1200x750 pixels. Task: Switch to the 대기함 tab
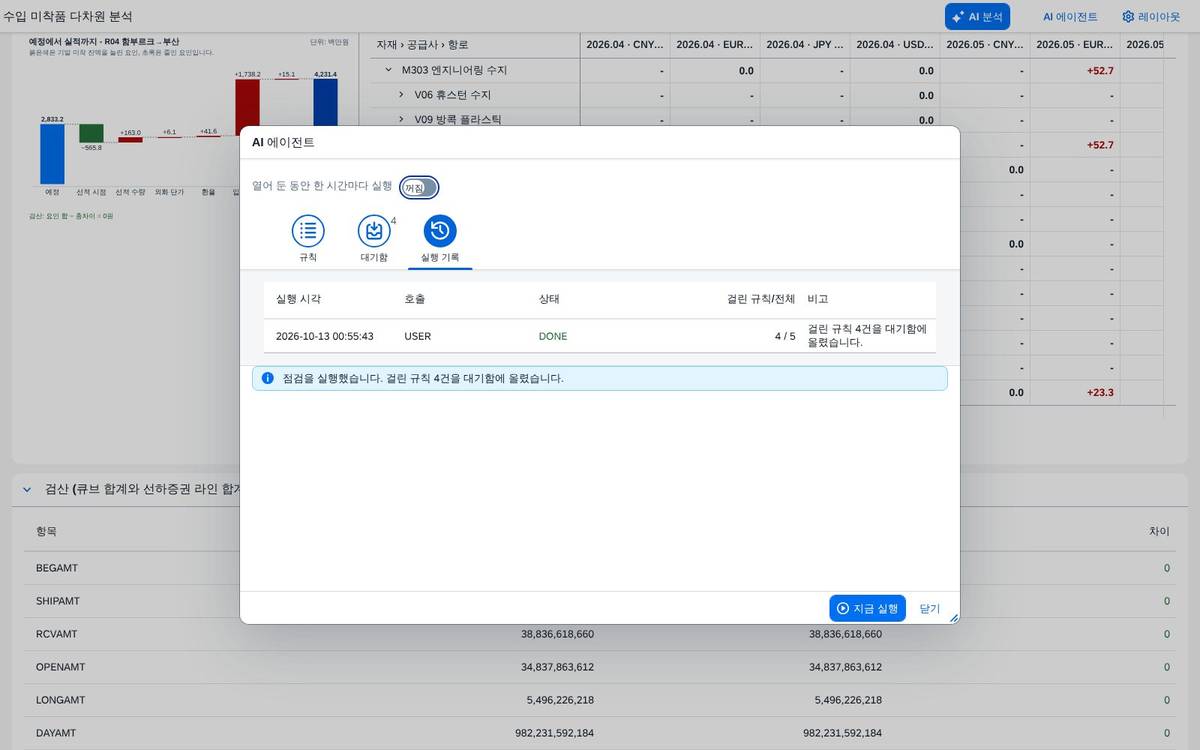coord(374,240)
